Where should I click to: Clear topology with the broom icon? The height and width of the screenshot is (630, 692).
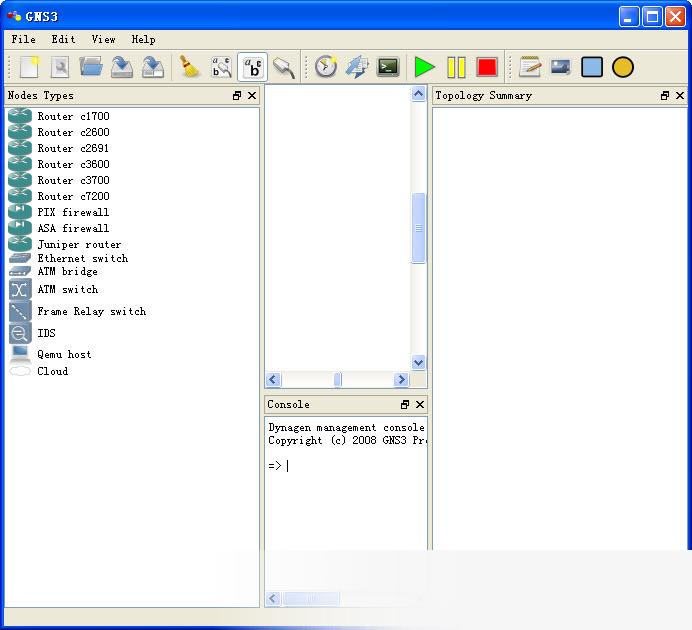[189, 67]
